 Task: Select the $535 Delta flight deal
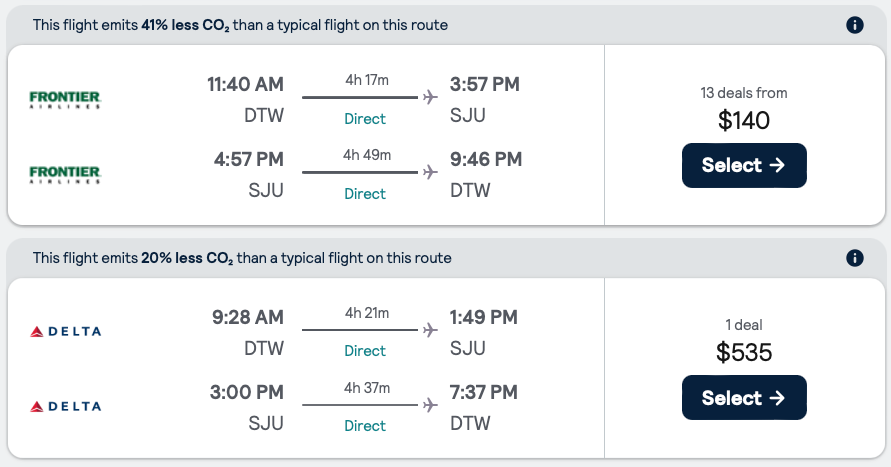tap(744, 398)
